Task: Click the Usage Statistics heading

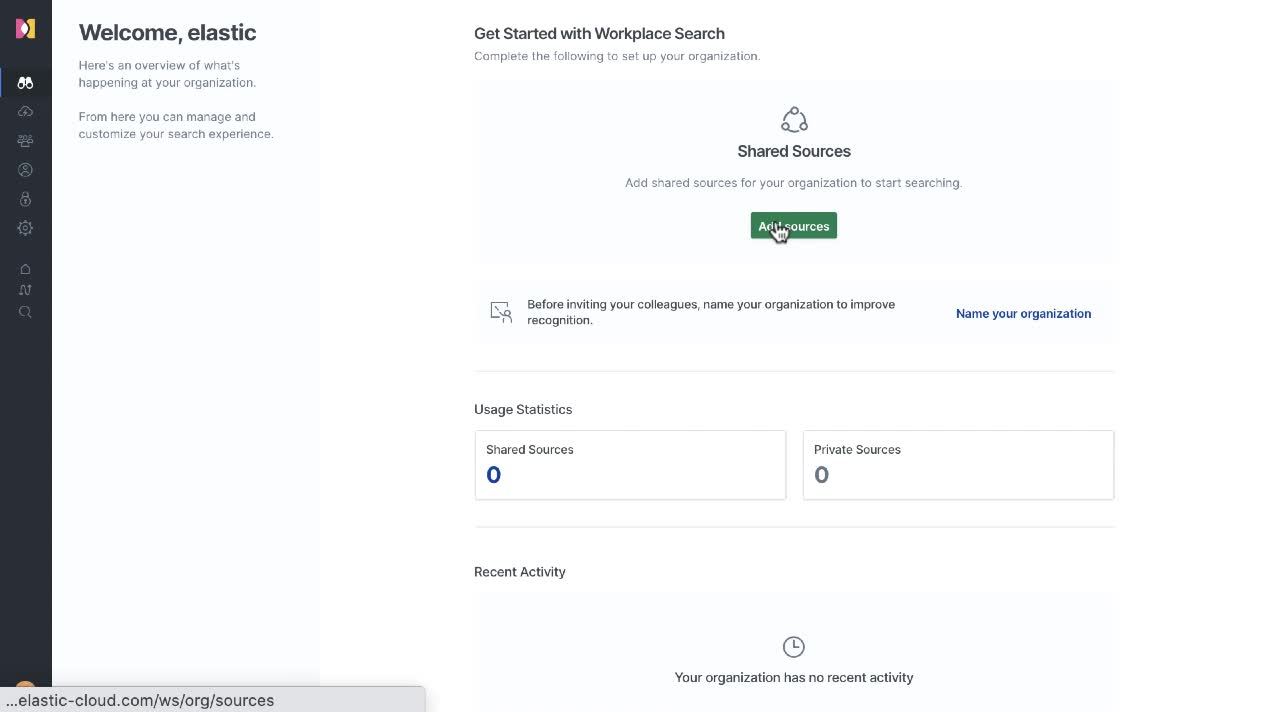Action: (523, 409)
